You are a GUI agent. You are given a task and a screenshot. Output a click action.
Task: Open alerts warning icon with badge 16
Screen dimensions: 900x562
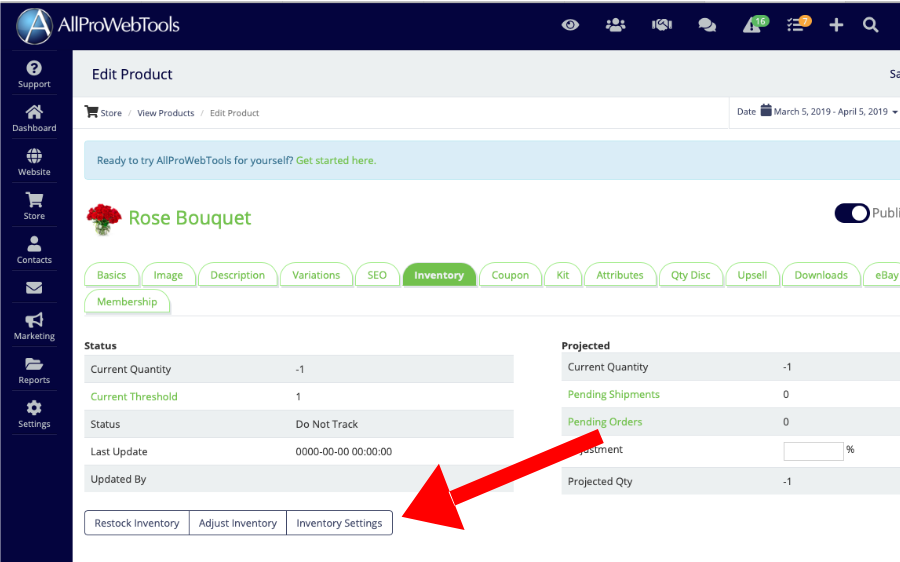coord(753,25)
